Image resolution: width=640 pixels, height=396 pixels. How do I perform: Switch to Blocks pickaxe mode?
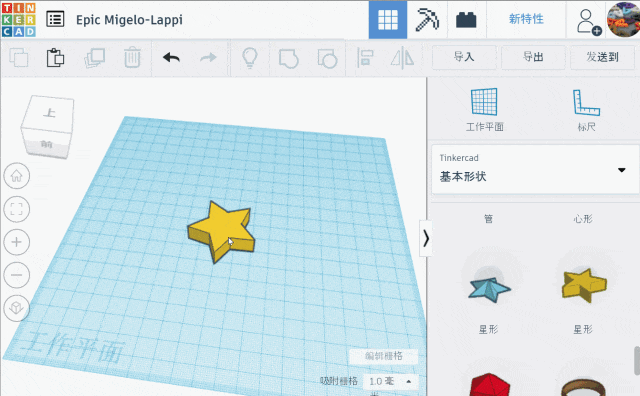pos(427,20)
